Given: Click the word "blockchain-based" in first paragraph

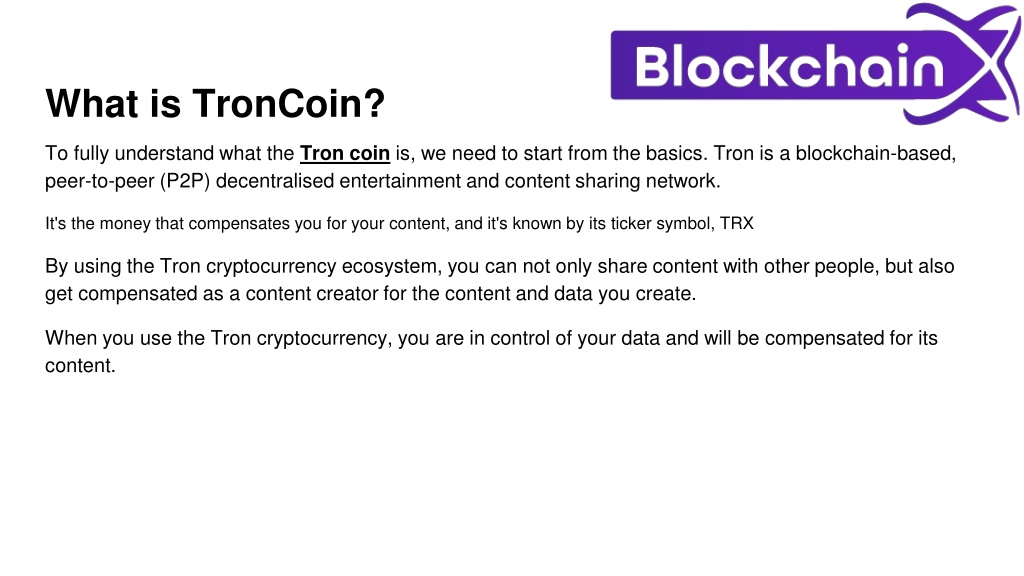Looking at the screenshot, I should (x=876, y=153).
